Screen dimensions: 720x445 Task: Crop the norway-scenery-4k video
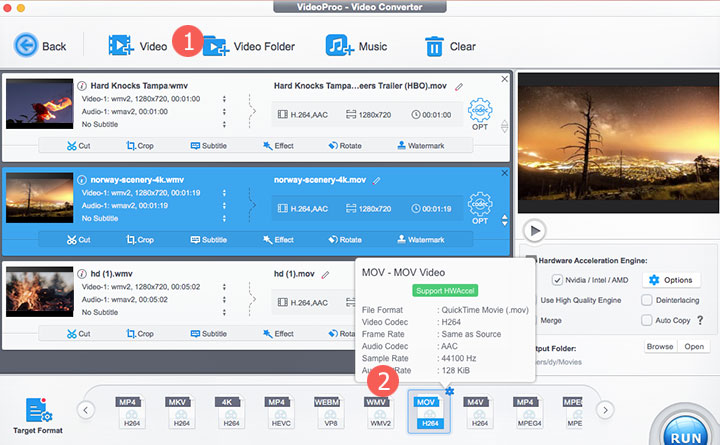tap(140, 240)
